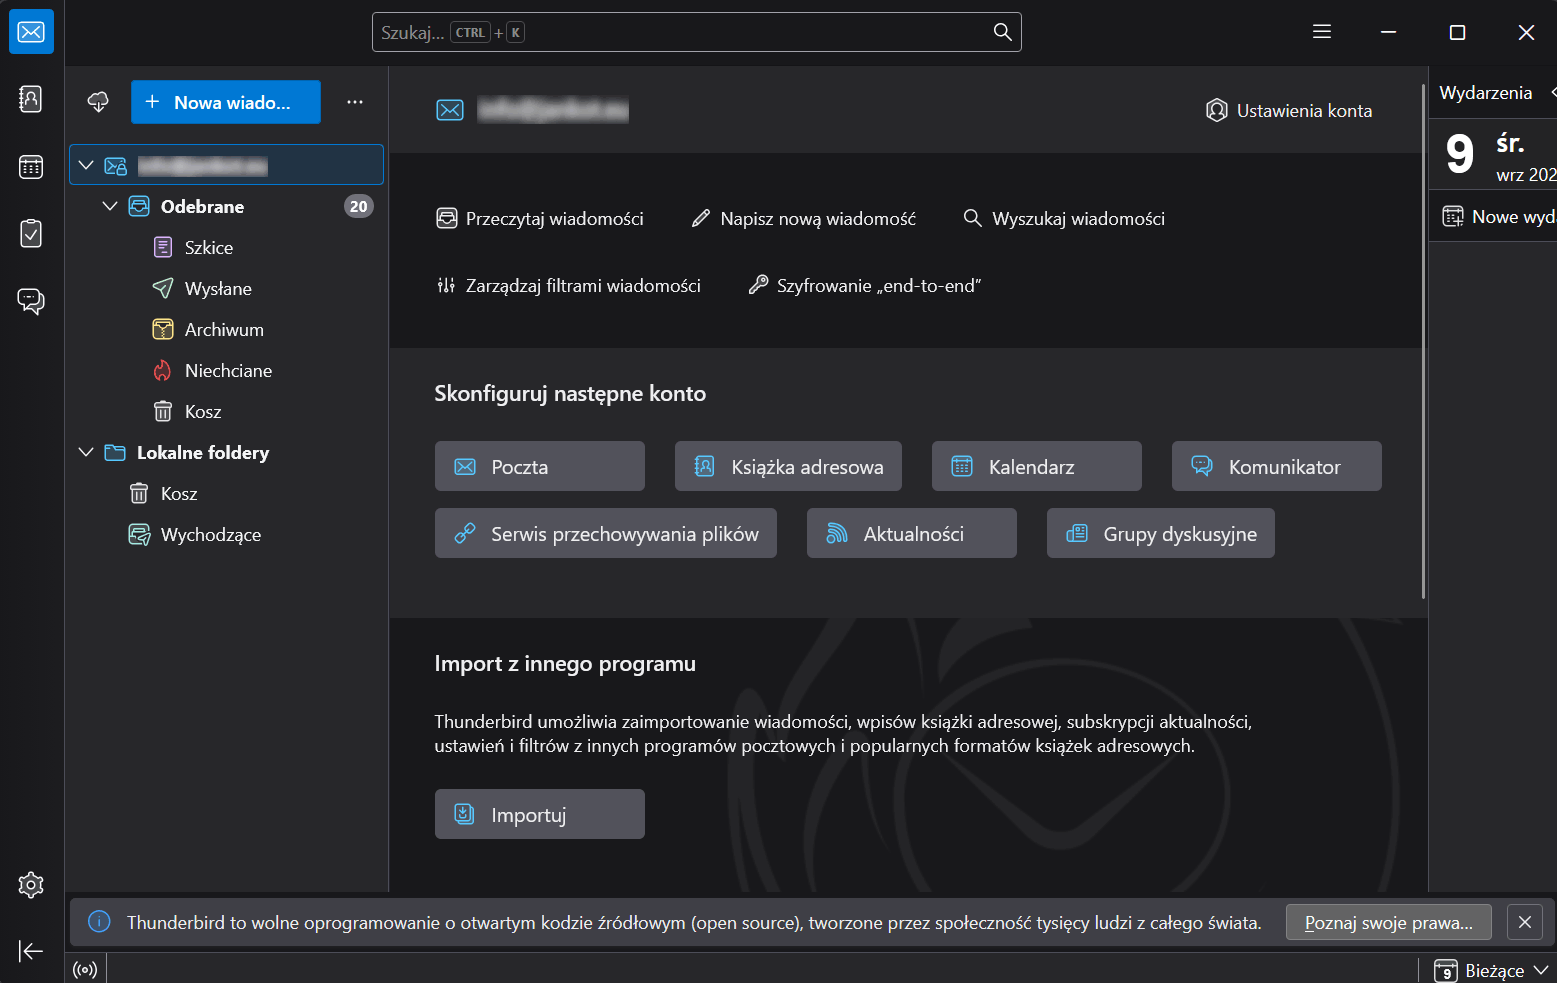Select the Odebrane inbox folder
The height and width of the screenshot is (983, 1557).
point(227,206)
